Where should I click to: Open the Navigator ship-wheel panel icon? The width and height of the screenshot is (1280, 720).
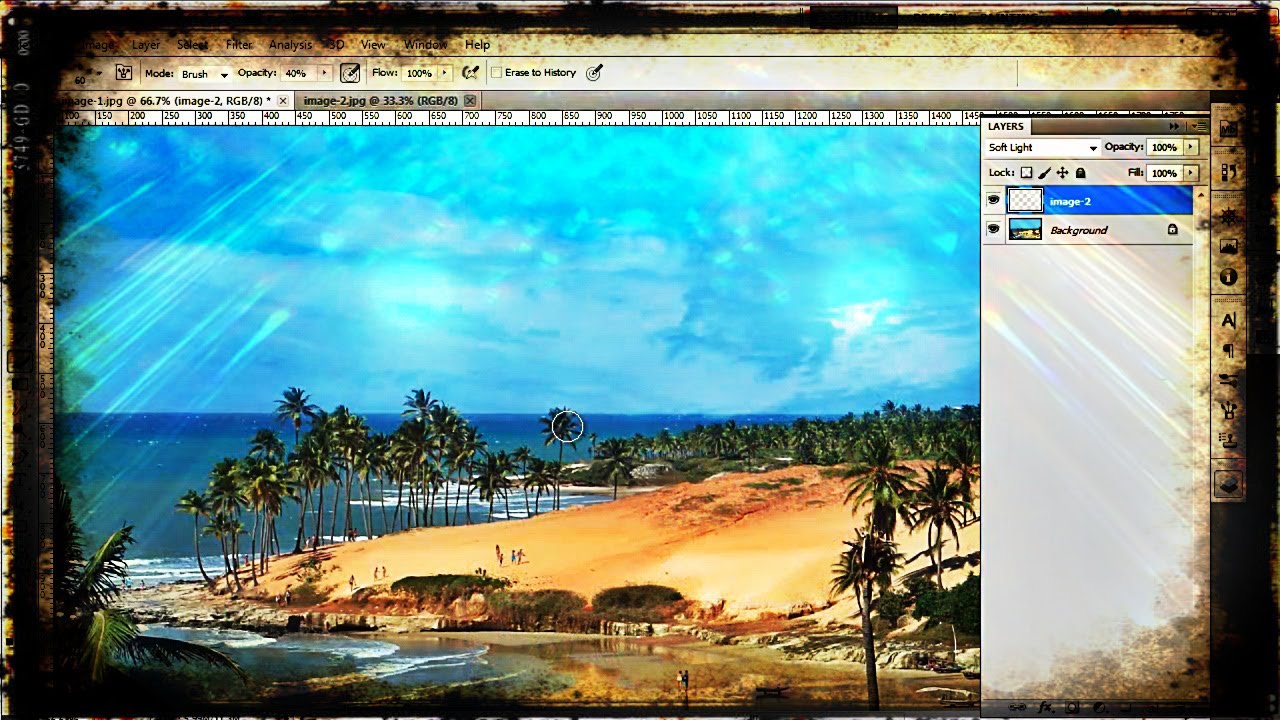[1228, 217]
